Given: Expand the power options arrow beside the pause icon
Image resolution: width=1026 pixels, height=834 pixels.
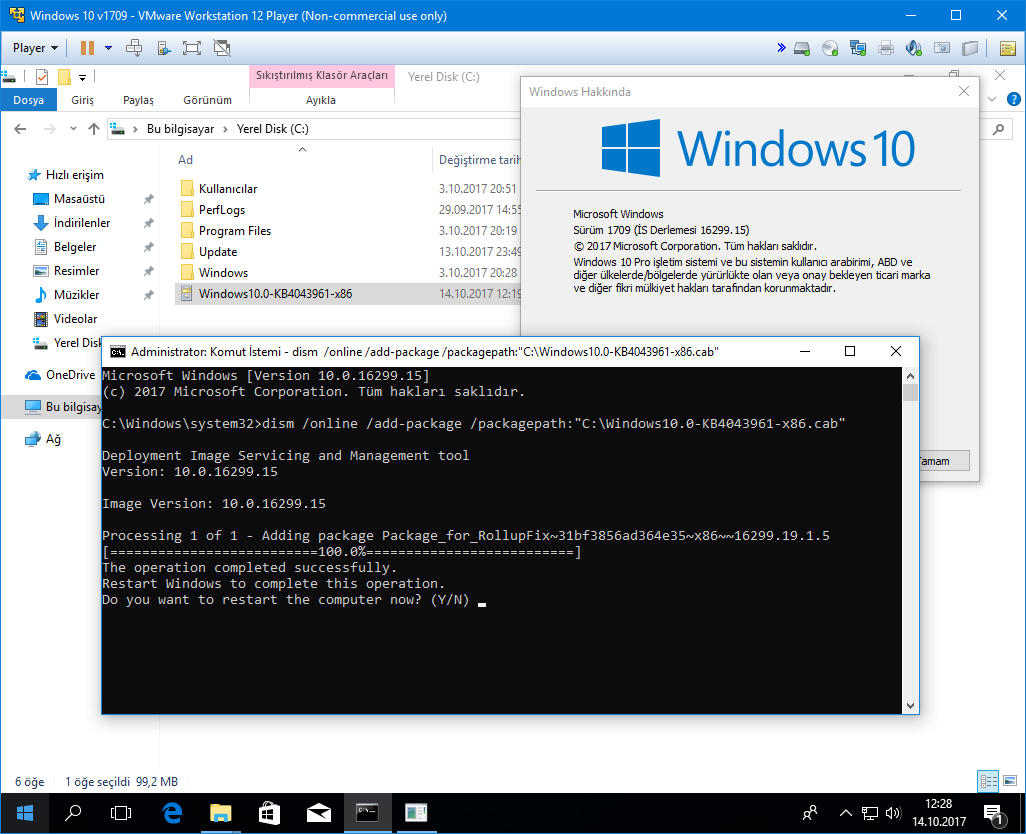Looking at the screenshot, I should pos(109,48).
